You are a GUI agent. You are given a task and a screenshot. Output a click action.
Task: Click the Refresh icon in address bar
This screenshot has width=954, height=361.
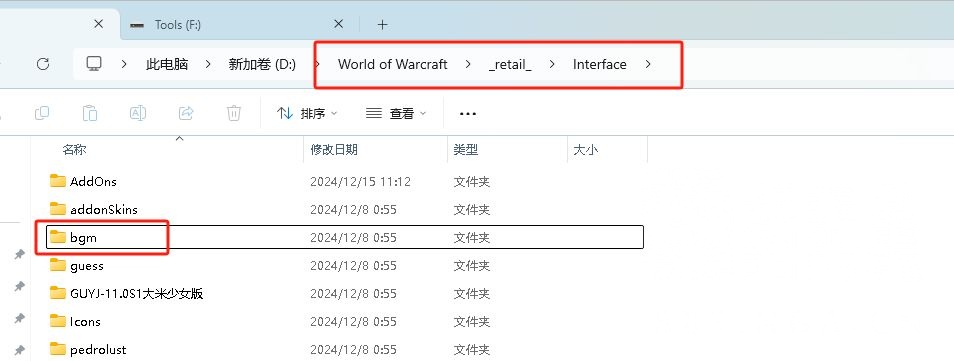pyautogui.click(x=43, y=64)
